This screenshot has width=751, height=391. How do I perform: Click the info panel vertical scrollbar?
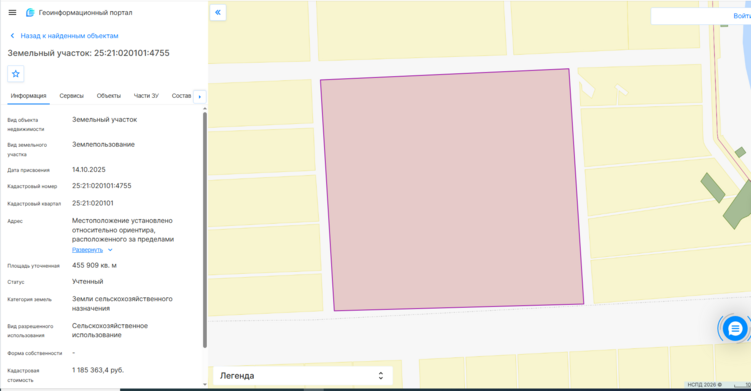coord(205,230)
